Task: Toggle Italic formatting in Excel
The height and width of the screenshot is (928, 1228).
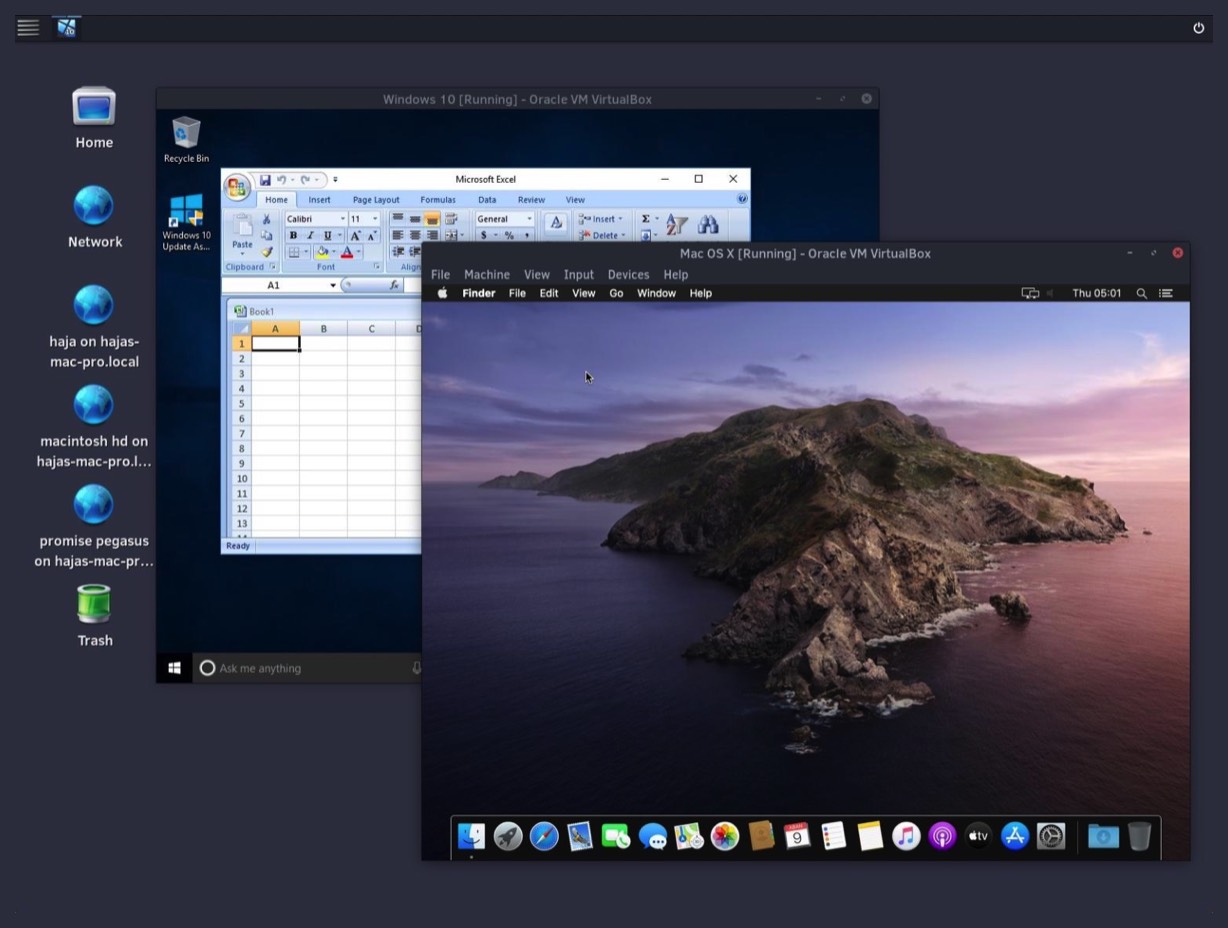Action: (x=310, y=236)
